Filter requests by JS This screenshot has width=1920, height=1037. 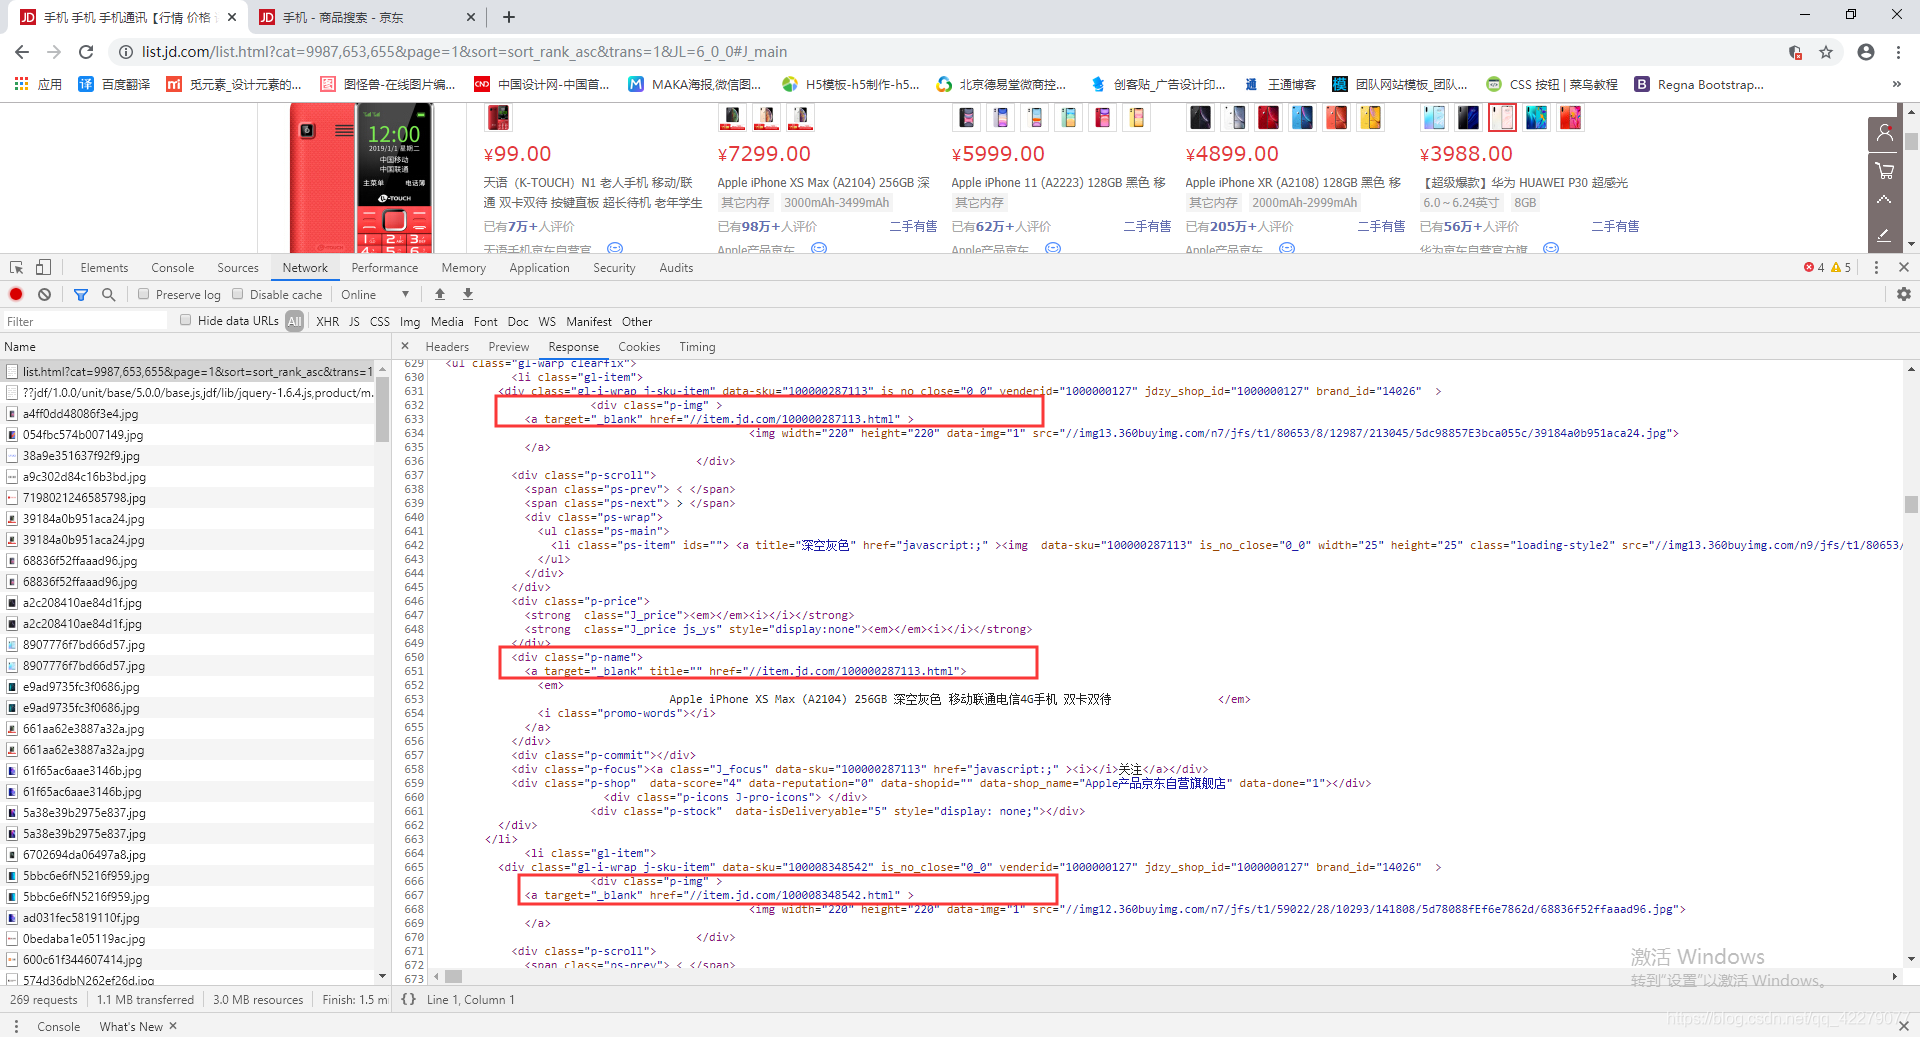point(354,321)
